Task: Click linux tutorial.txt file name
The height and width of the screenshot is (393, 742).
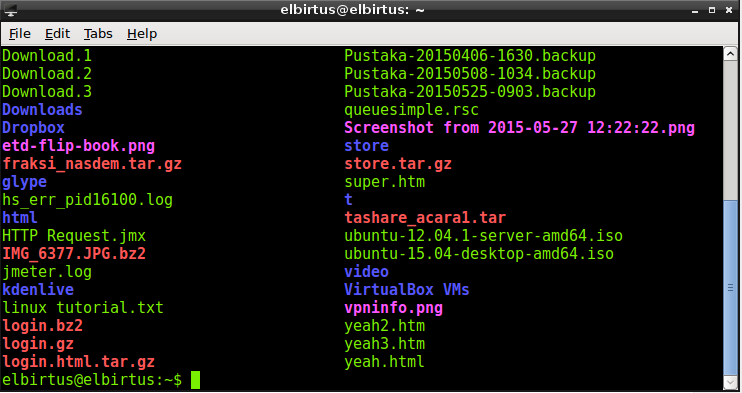Action: [83, 308]
